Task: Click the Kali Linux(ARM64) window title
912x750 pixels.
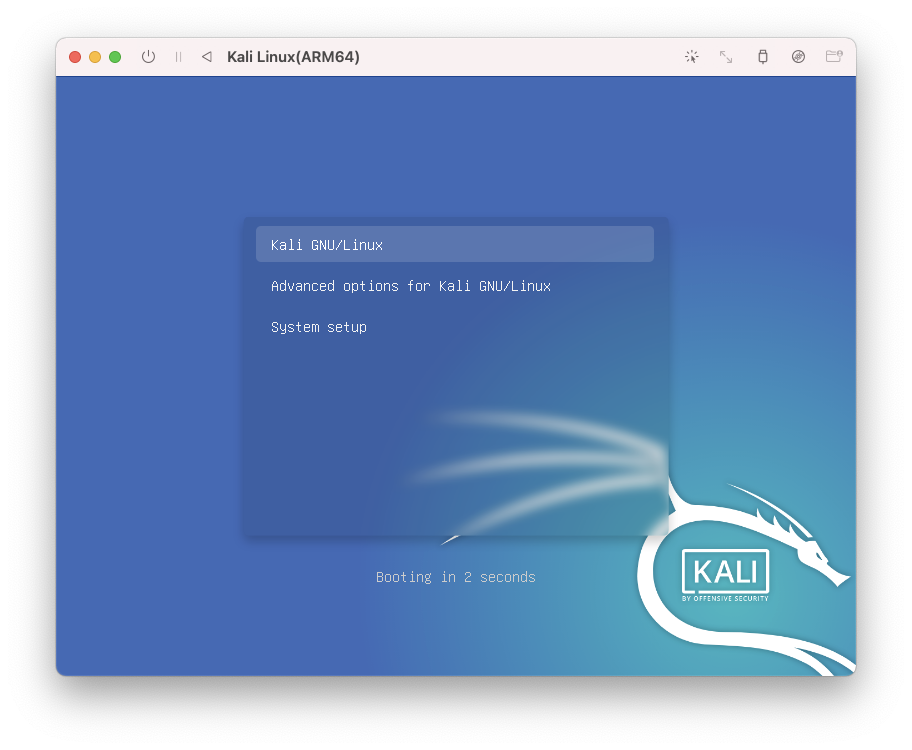Action: pos(293,56)
